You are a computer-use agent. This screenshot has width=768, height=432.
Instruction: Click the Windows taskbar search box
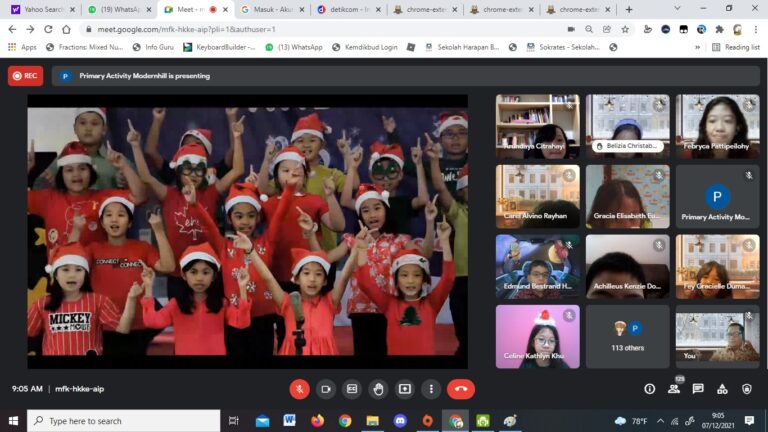point(123,421)
